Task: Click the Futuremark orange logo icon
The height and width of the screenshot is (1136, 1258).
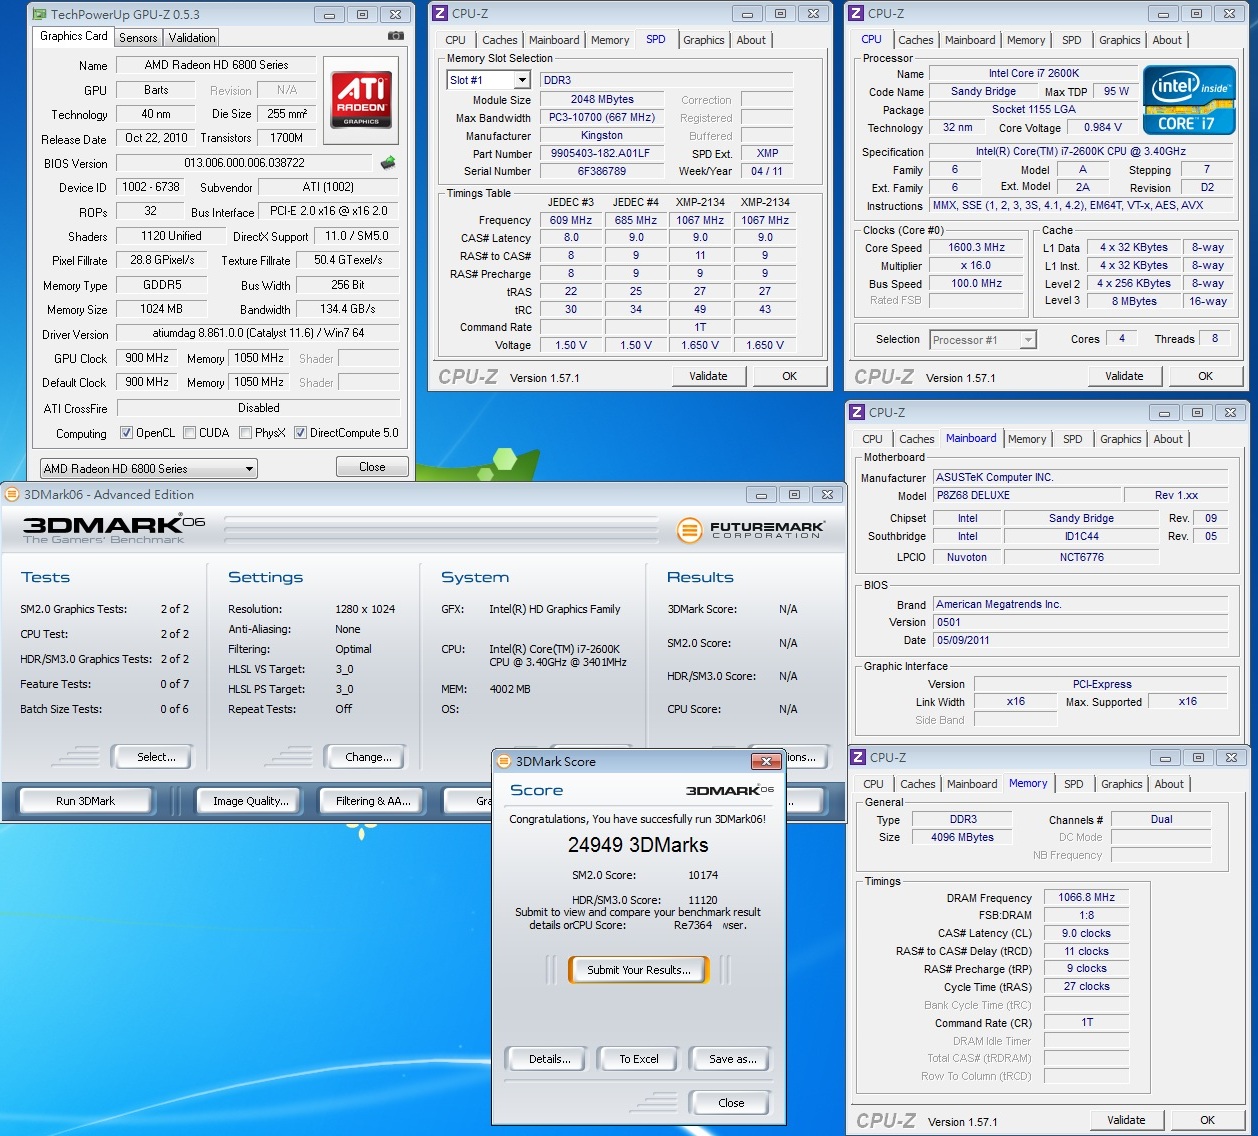Action: click(x=689, y=530)
